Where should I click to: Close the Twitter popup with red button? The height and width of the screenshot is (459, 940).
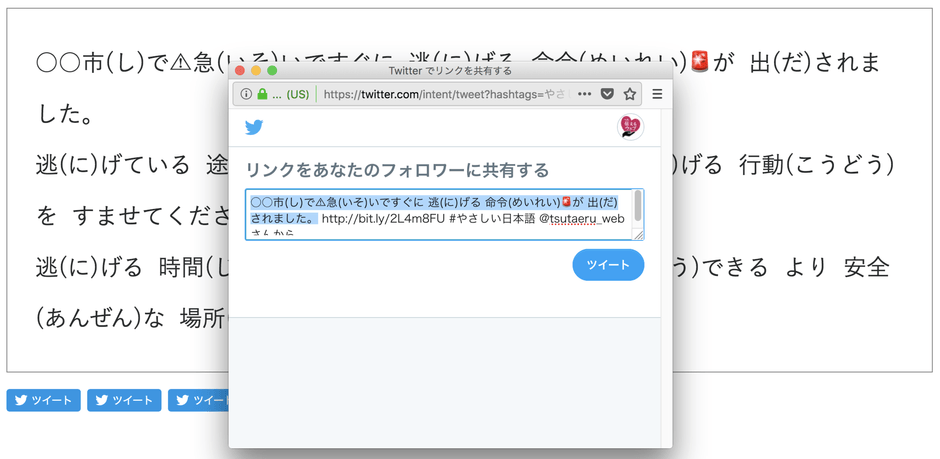pos(240,71)
